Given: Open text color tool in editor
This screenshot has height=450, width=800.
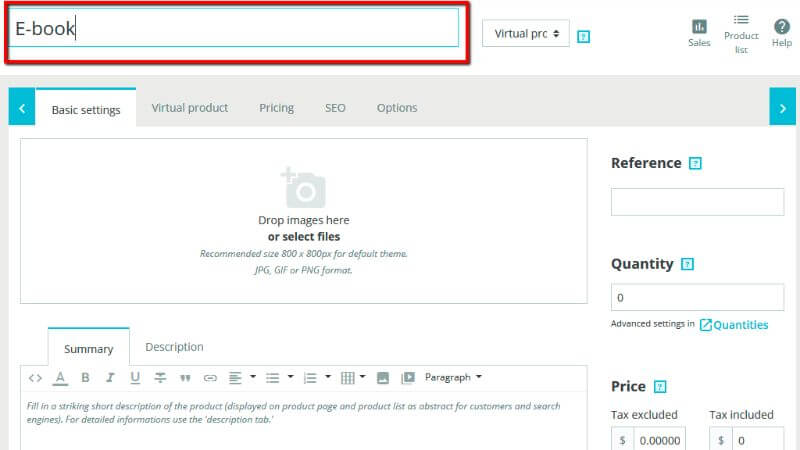Looking at the screenshot, I should click(60, 378).
